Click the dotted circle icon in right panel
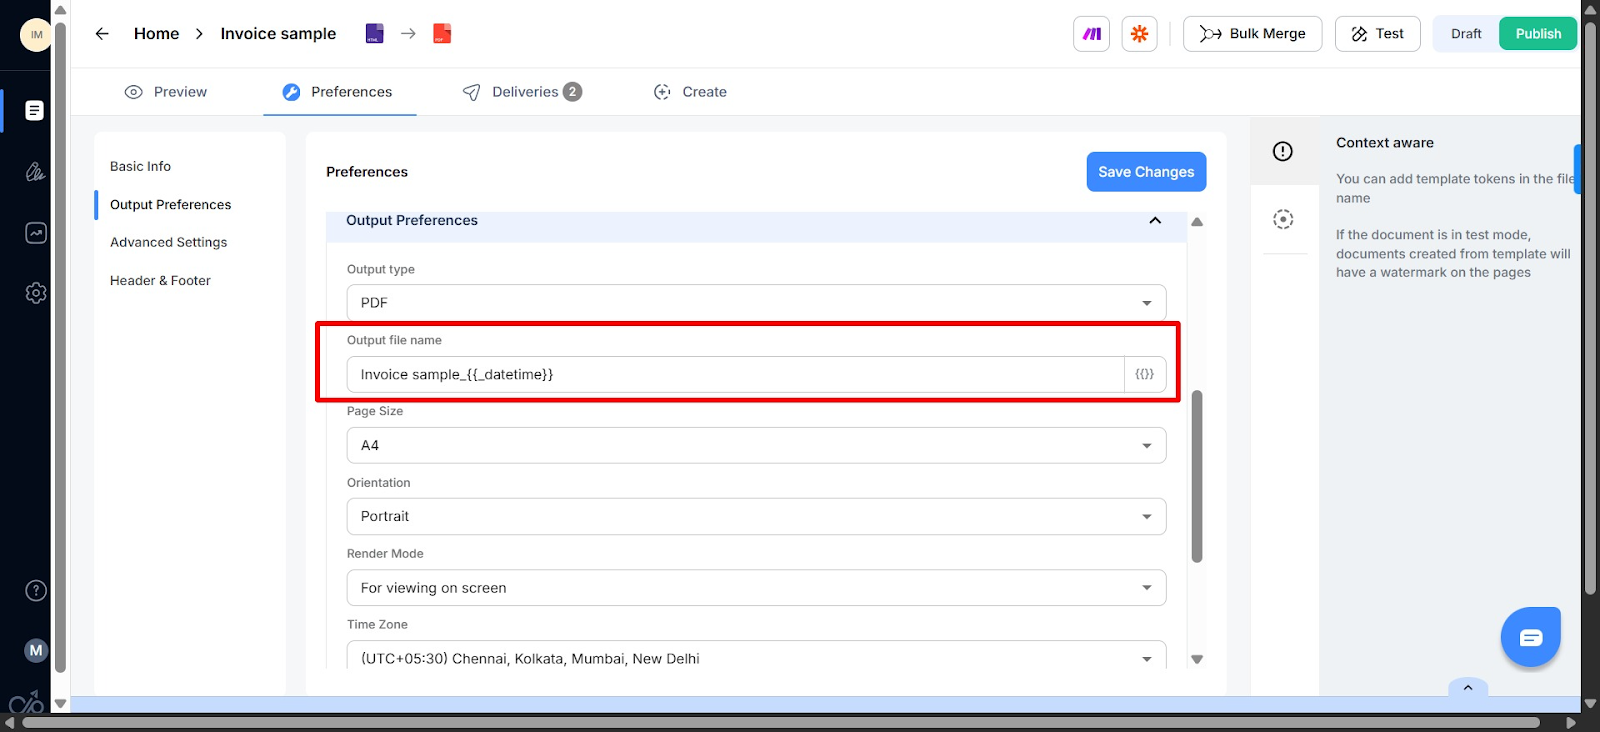The height and width of the screenshot is (732, 1600). click(1283, 219)
